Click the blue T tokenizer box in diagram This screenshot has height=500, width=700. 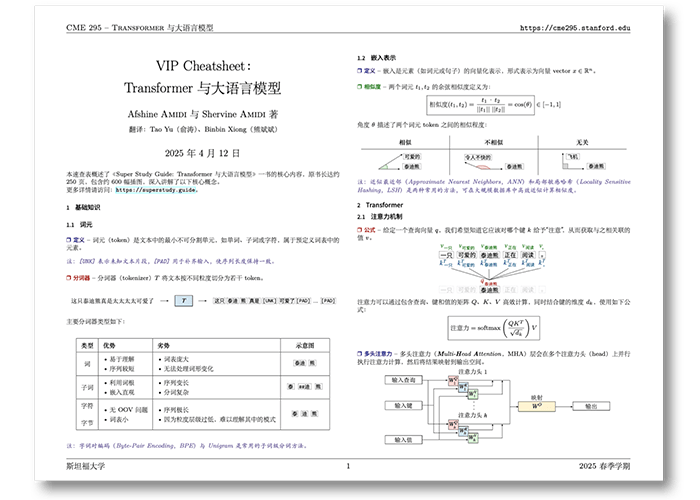(x=183, y=300)
